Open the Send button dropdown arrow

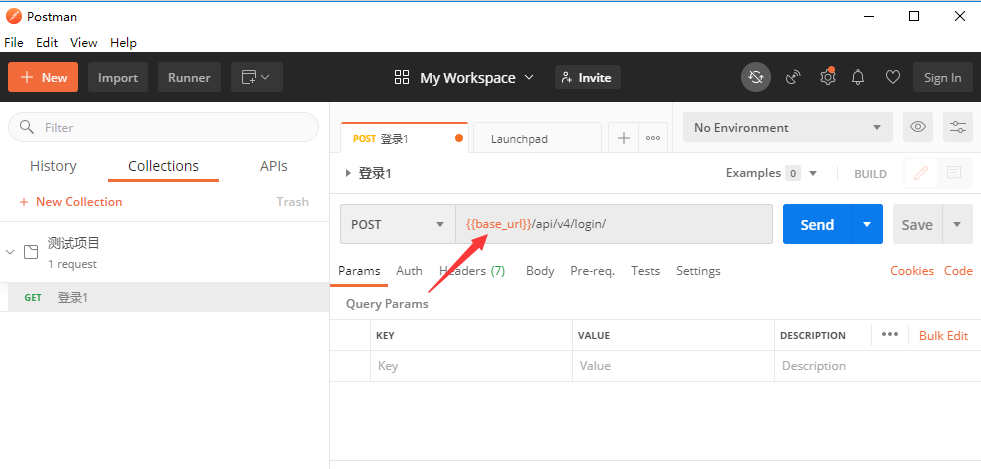click(x=867, y=224)
